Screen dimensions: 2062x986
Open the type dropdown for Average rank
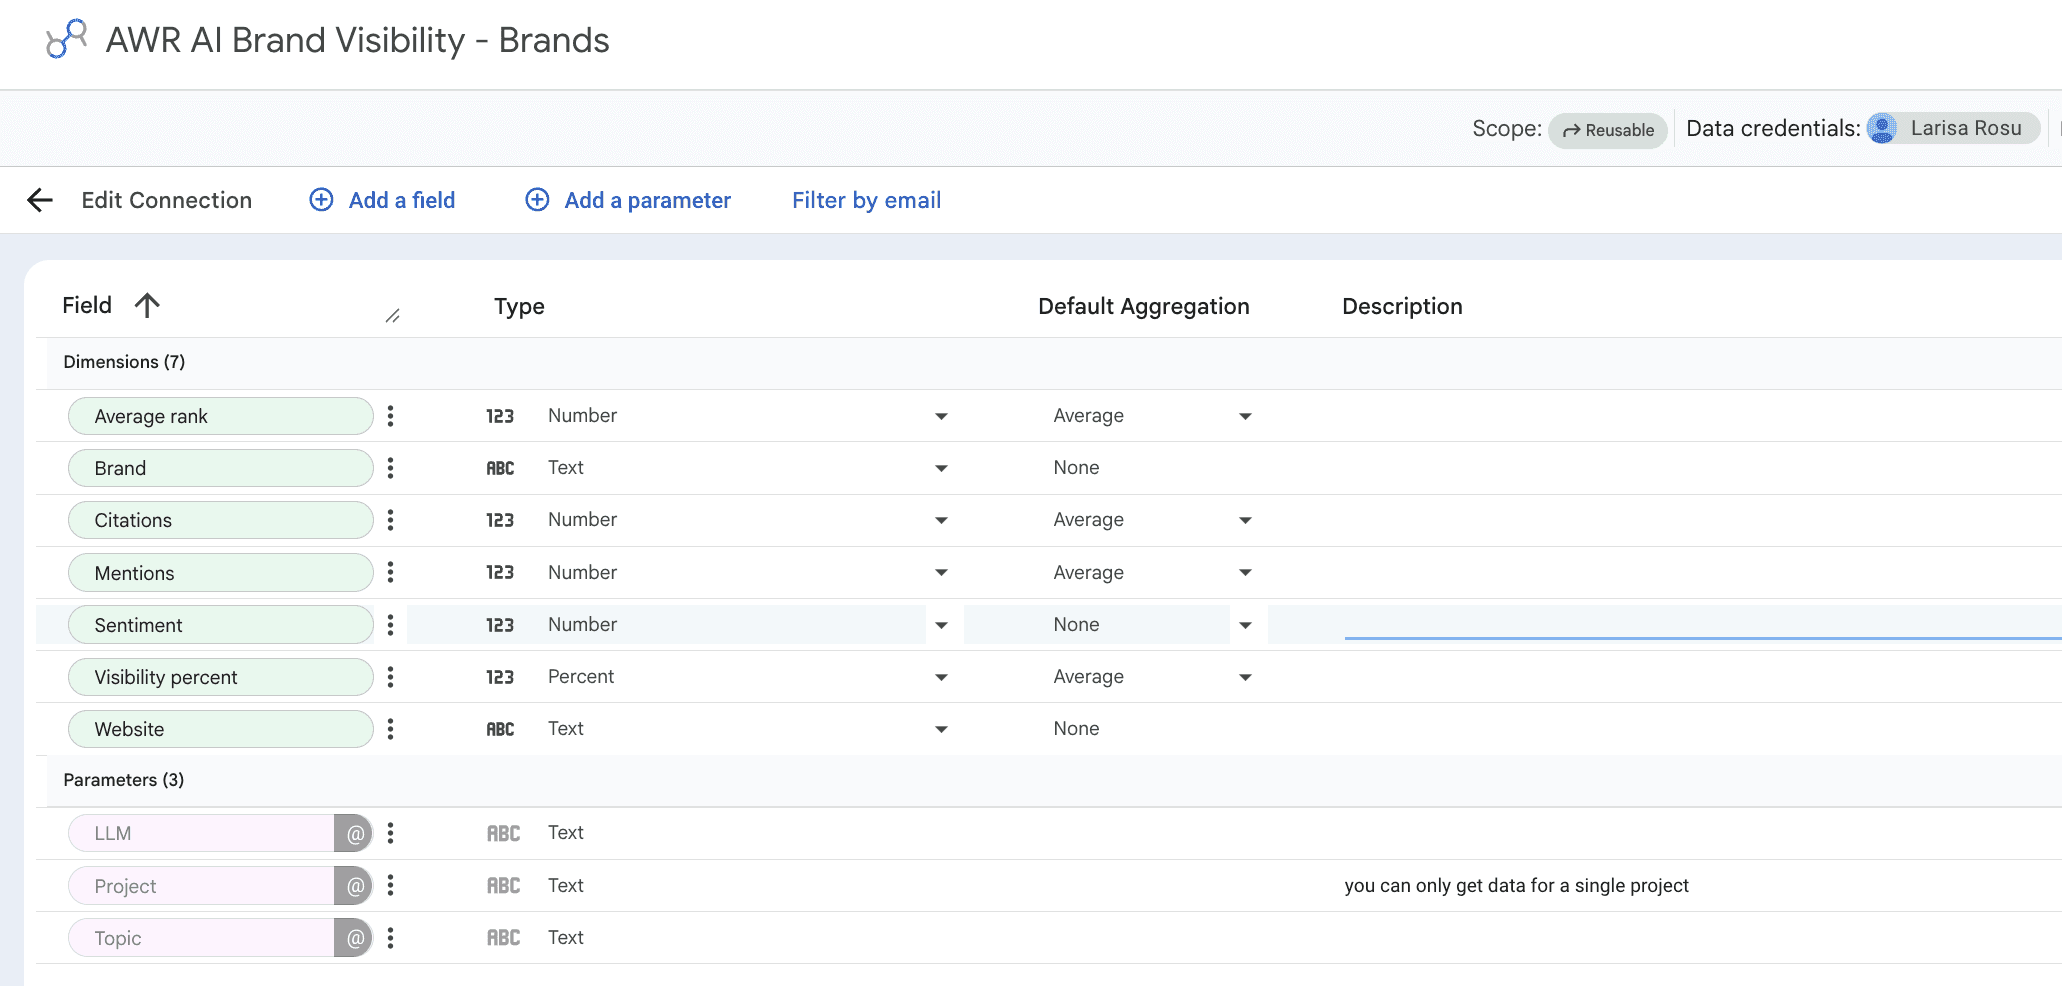click(941, 416)
